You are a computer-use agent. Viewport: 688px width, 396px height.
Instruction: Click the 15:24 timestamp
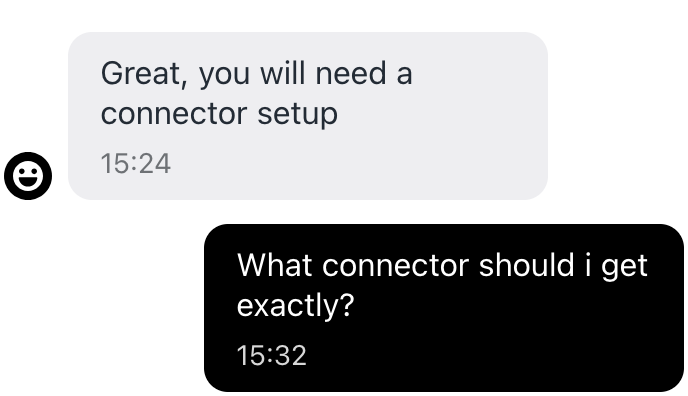pos(136,164)
